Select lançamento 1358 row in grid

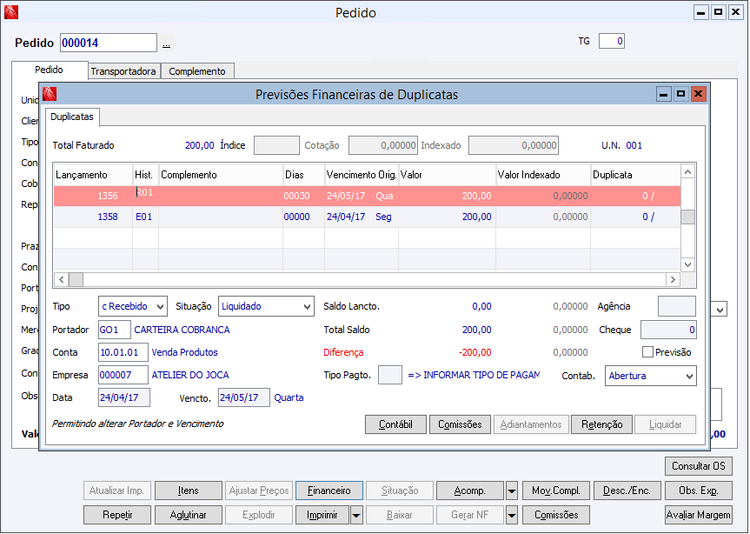108,216
